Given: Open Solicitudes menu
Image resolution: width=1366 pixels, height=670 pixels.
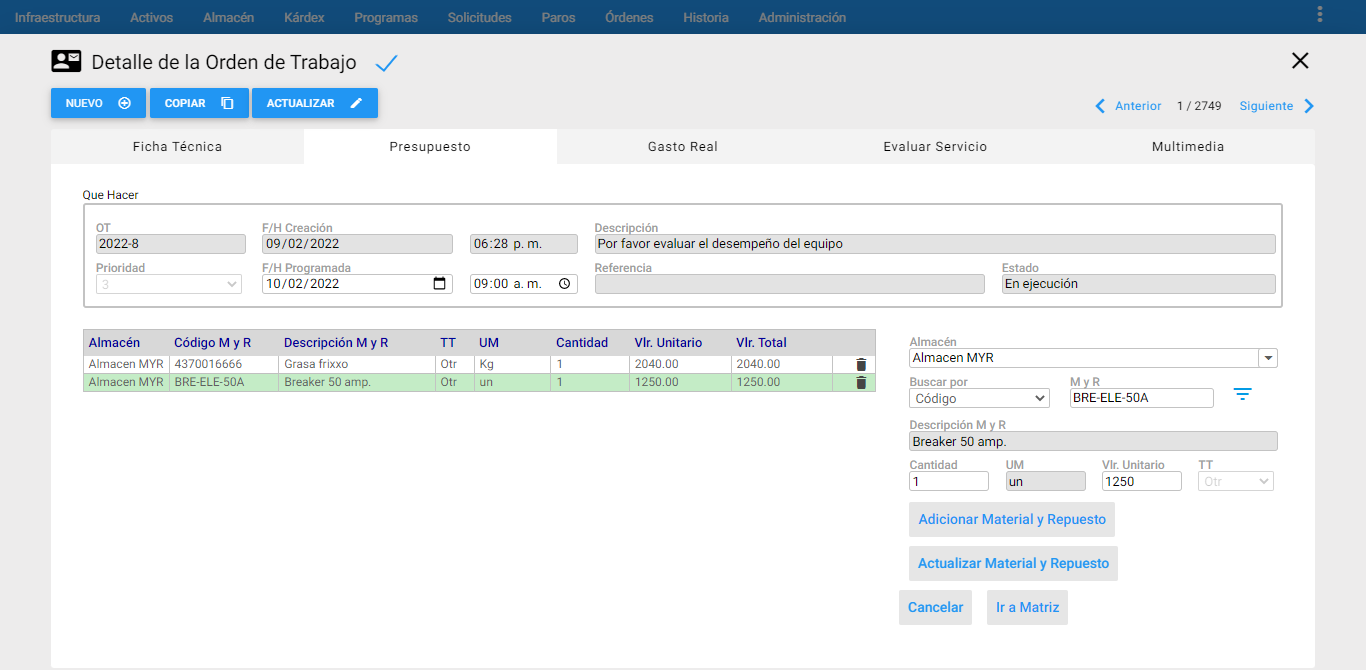Looking at the screenshot, I should click(x=479, y=17).
